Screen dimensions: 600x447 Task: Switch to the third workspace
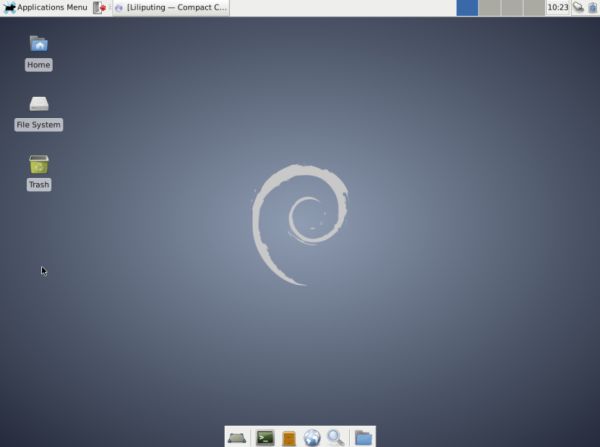tap(511, 7)
